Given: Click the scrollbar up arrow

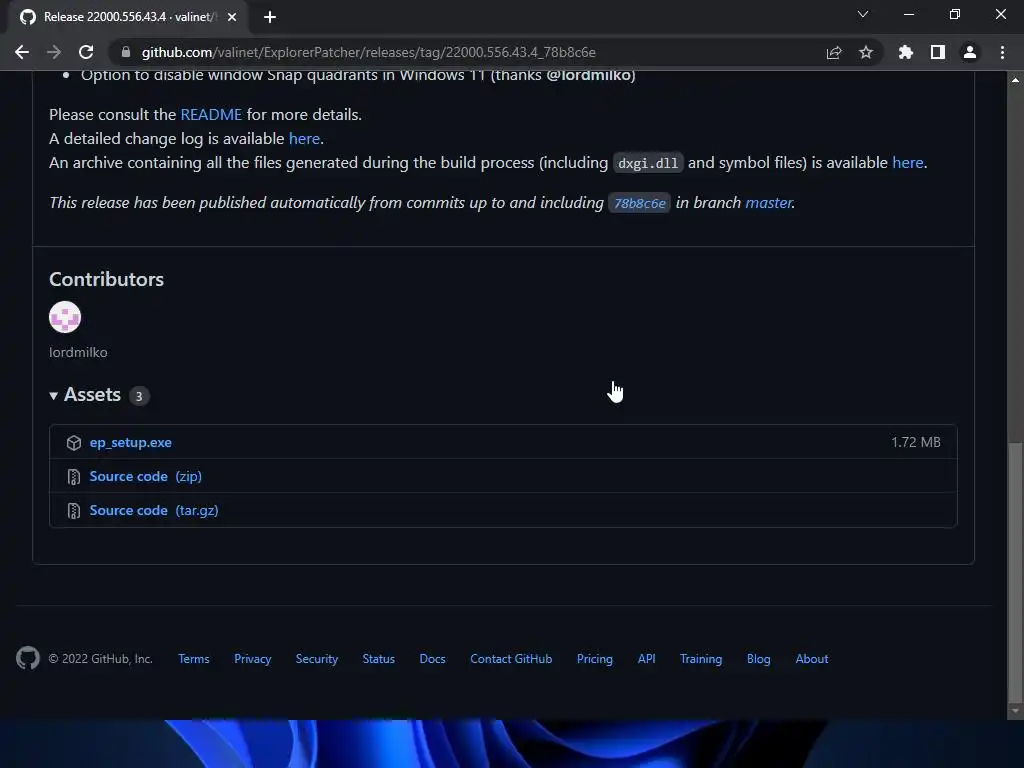Looking at the screenshot, I should click(x=1016, y=80).
